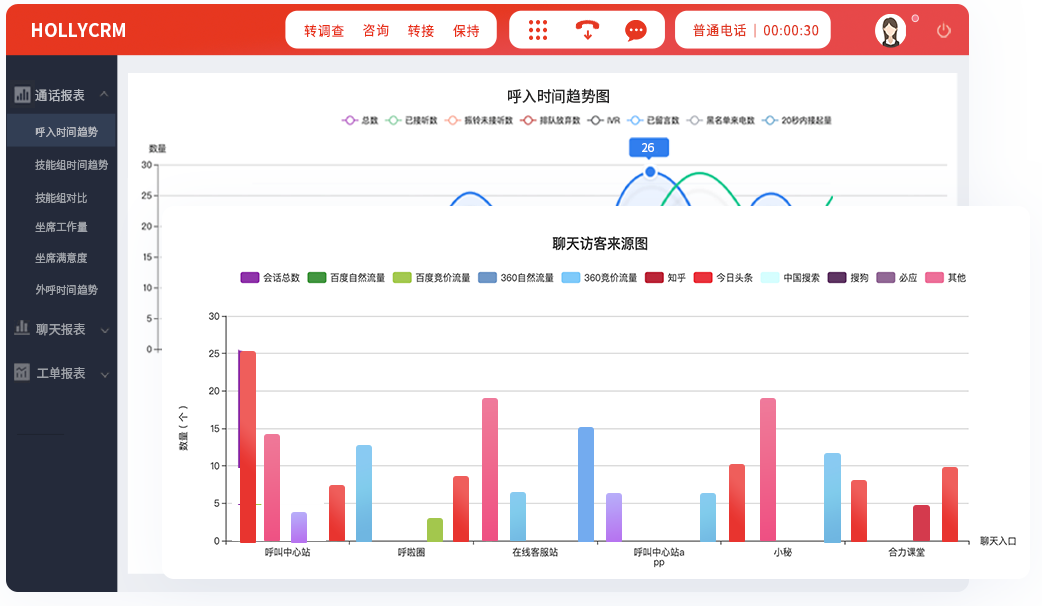Click the 工单报表 chart icon
Screen dimensions: 1042x606
(x=22, y=373)
